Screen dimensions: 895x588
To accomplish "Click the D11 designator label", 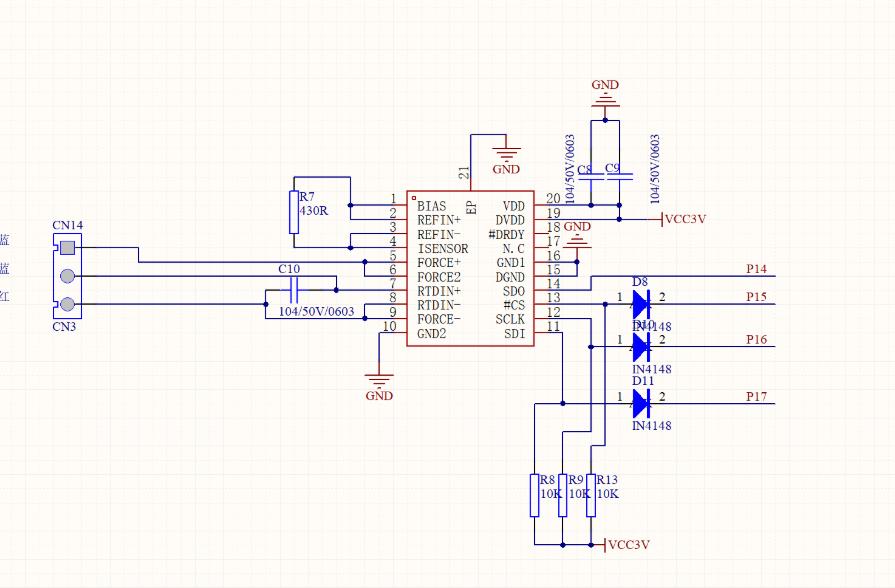I will [643, 381].
